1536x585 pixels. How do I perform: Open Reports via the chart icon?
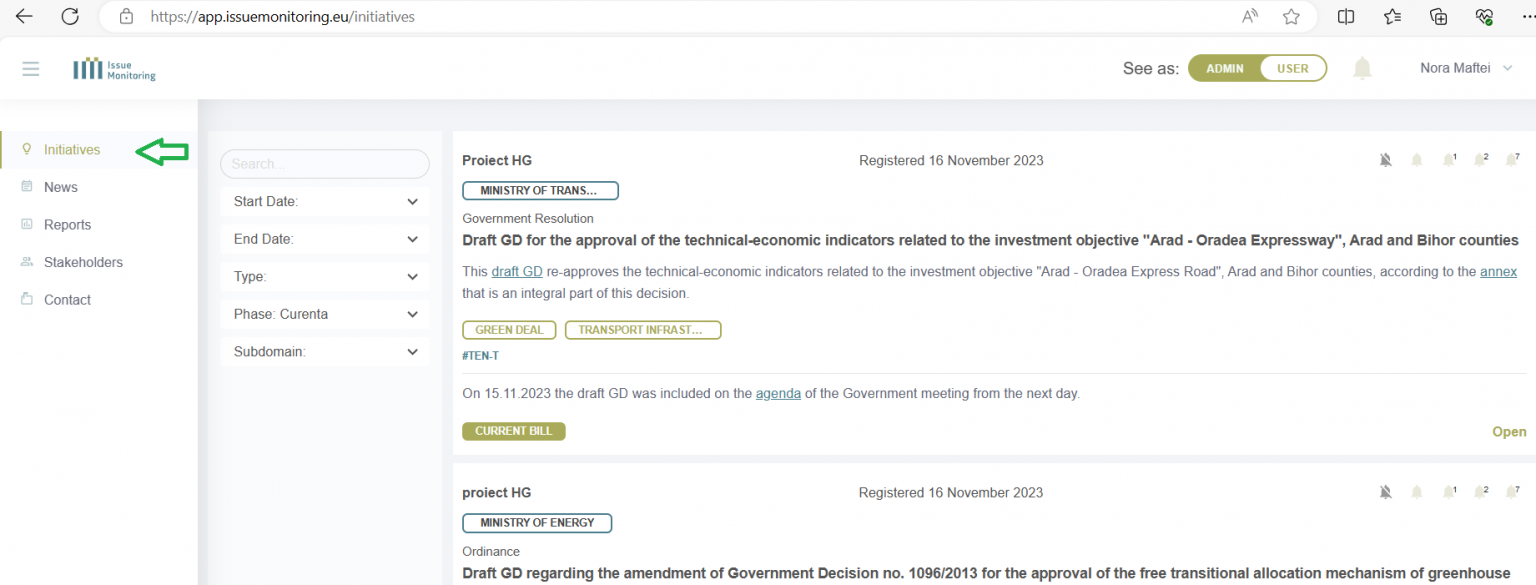point(28,224)
